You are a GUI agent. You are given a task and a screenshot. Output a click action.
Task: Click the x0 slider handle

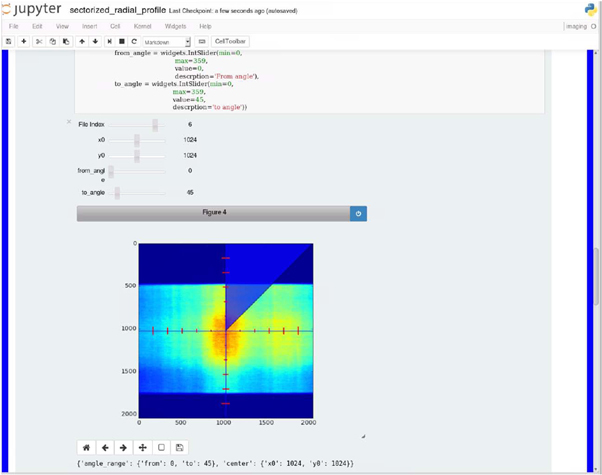pyautogui.click(x=137, y=141)
